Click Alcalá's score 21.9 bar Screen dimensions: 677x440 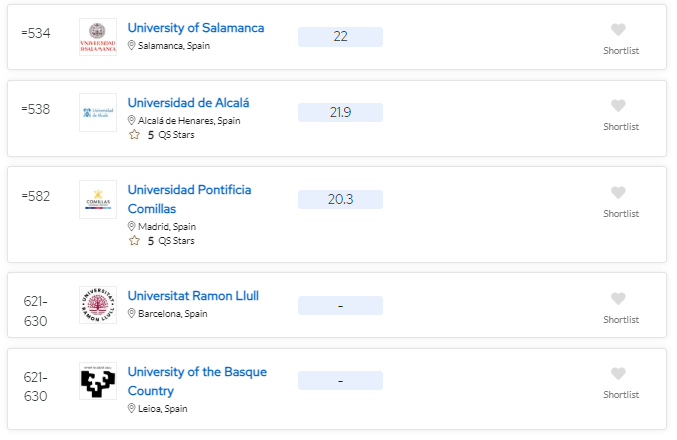pos(340,112)
